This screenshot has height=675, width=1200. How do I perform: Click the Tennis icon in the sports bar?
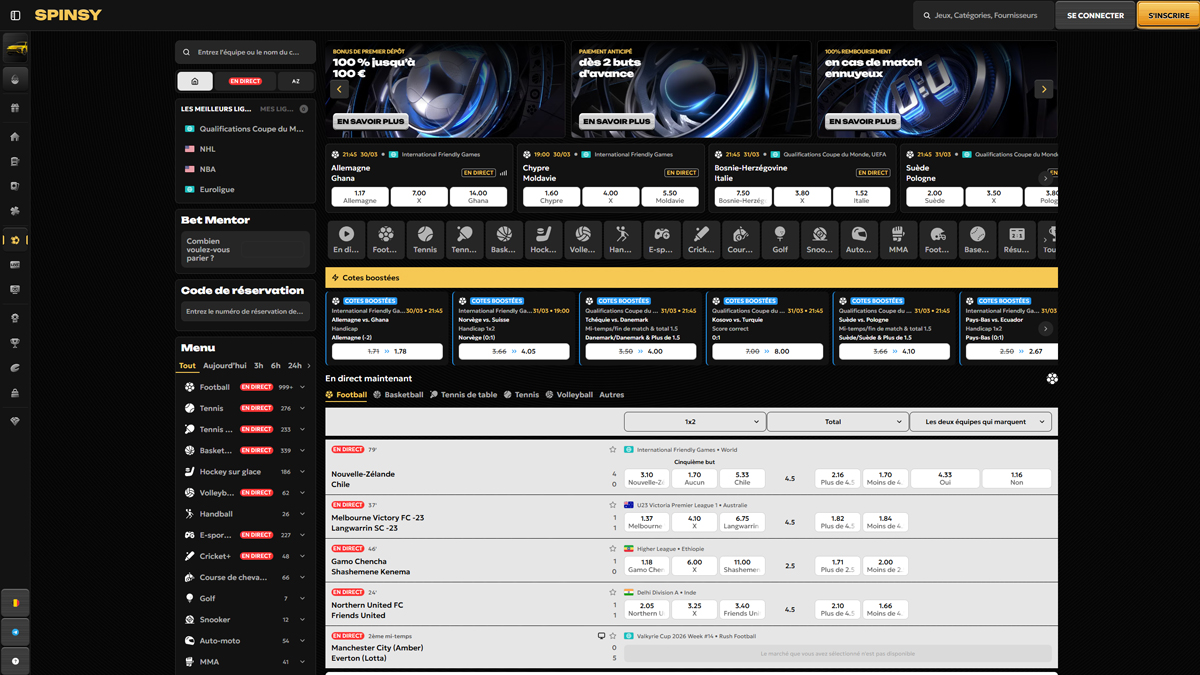point(425,239)
